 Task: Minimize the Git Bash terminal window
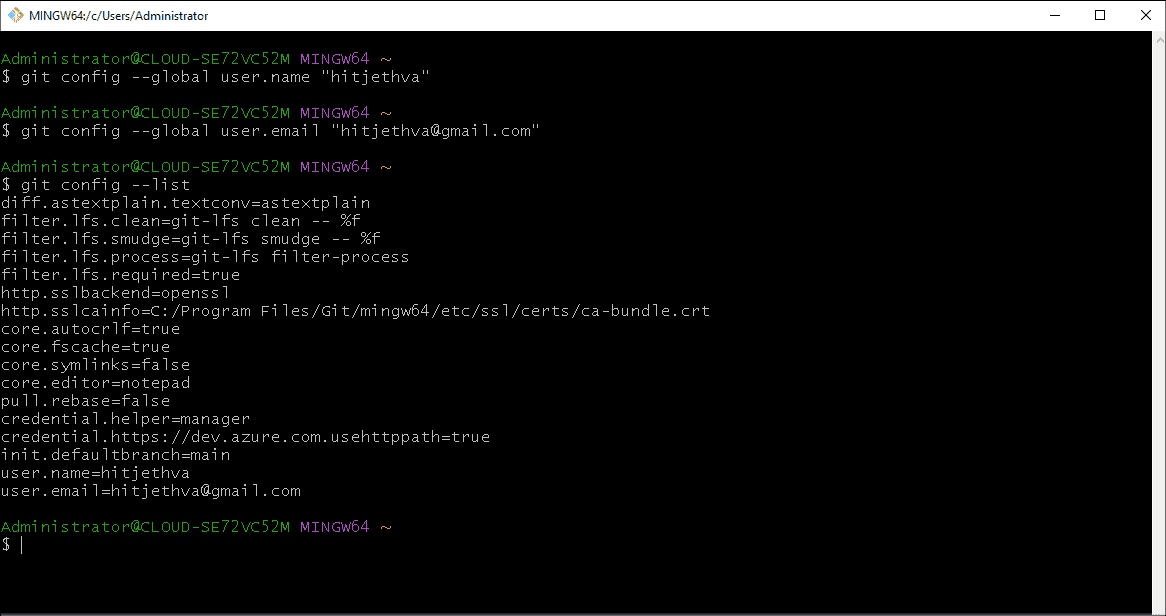tap(1054, 15)
